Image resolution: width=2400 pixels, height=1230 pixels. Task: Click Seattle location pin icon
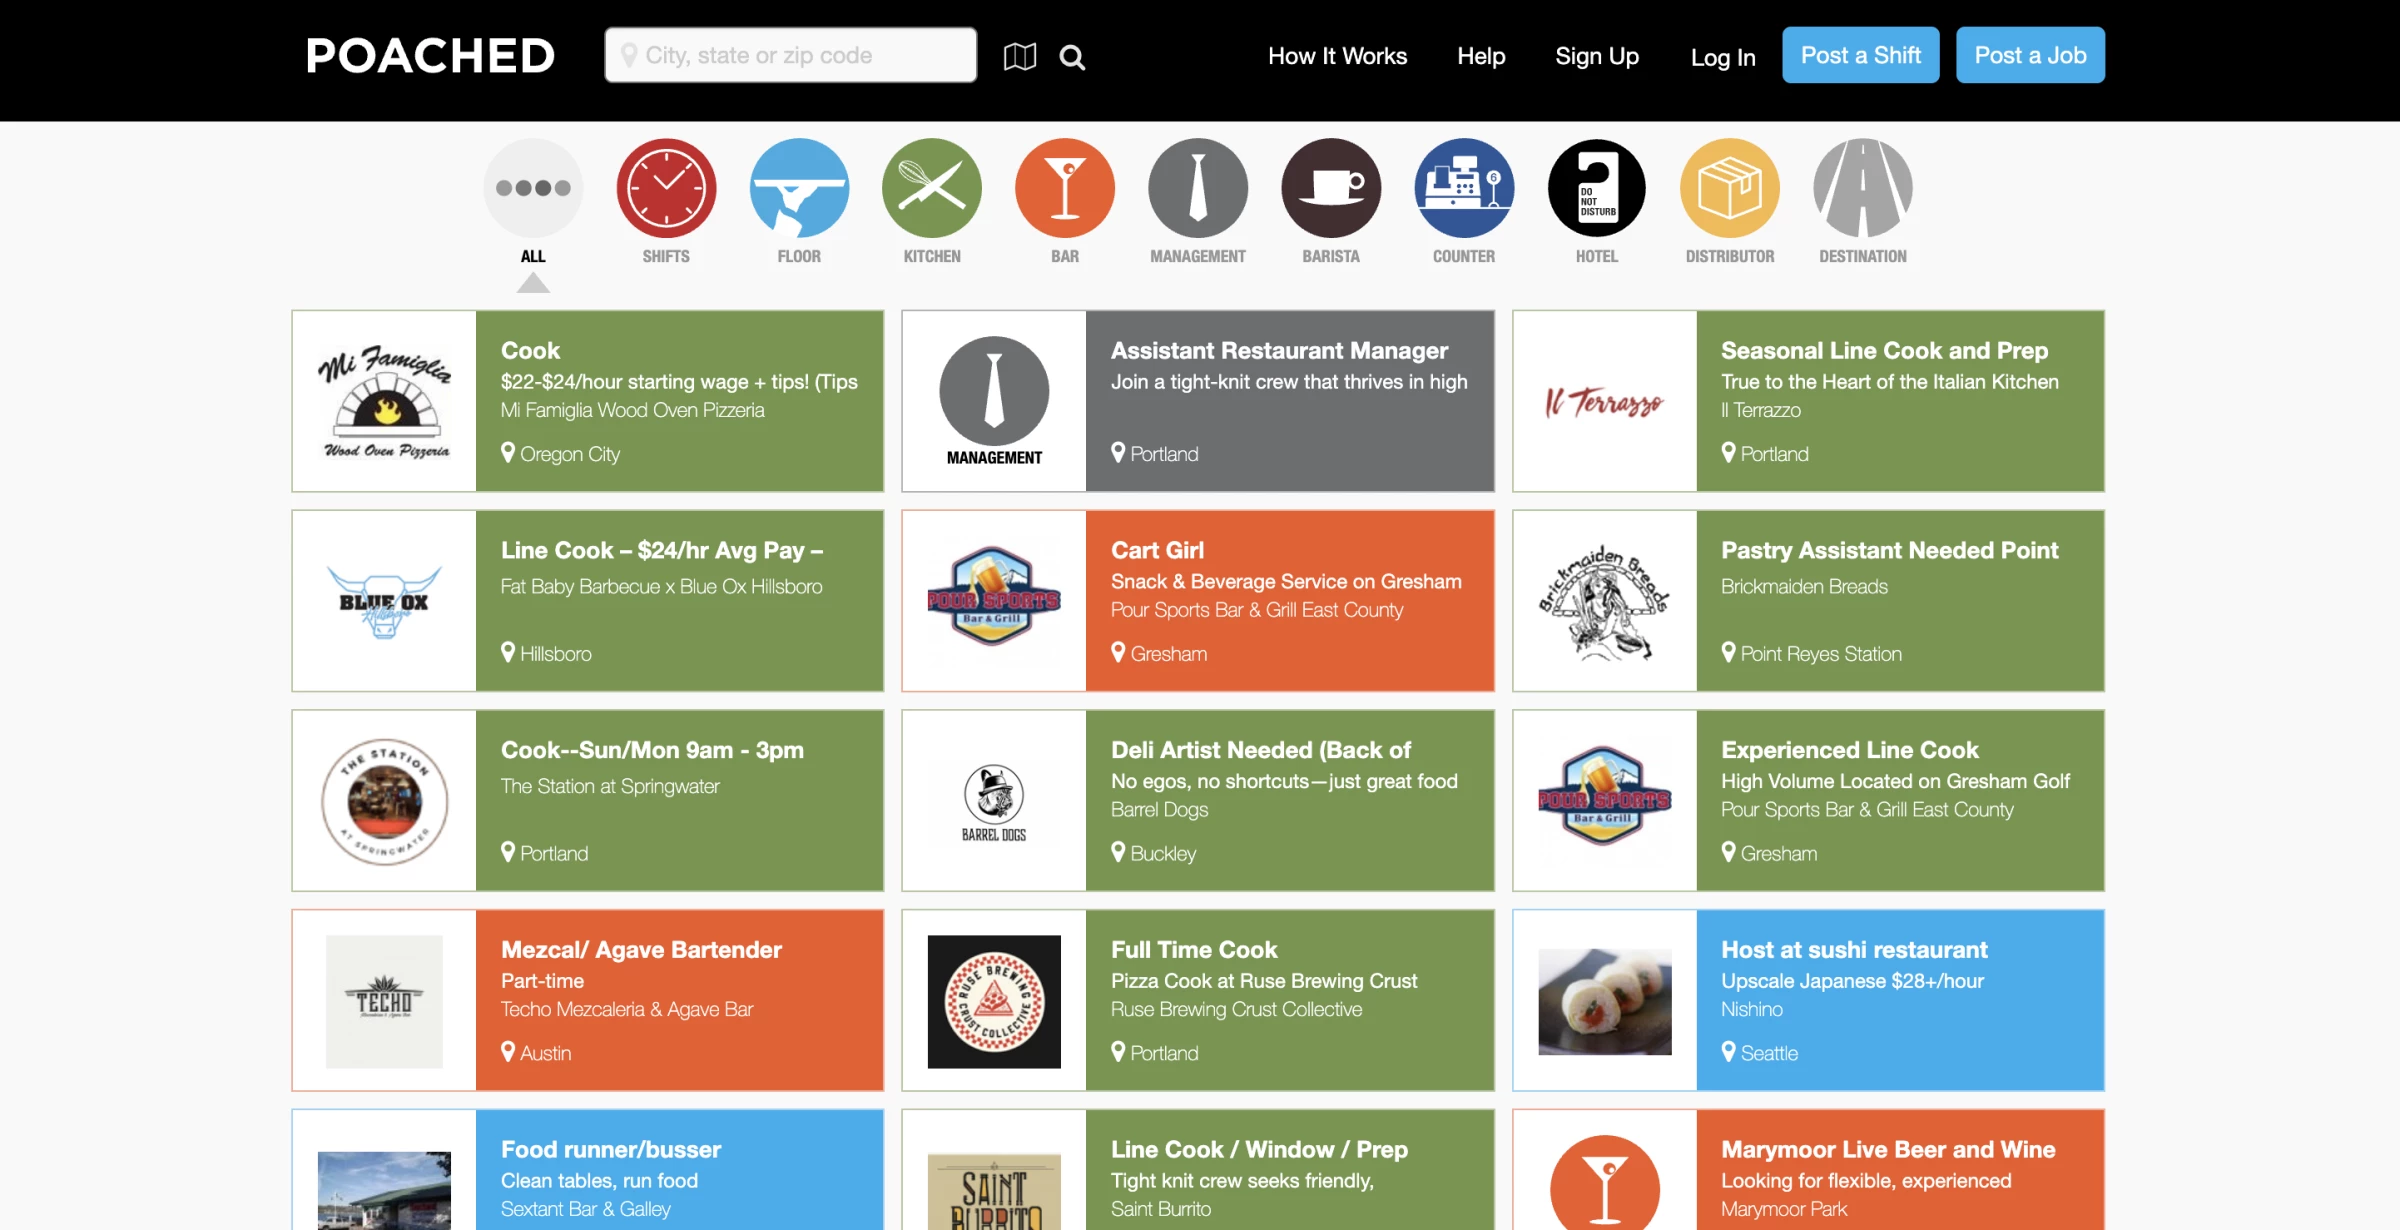(x=1728, y=1052)
